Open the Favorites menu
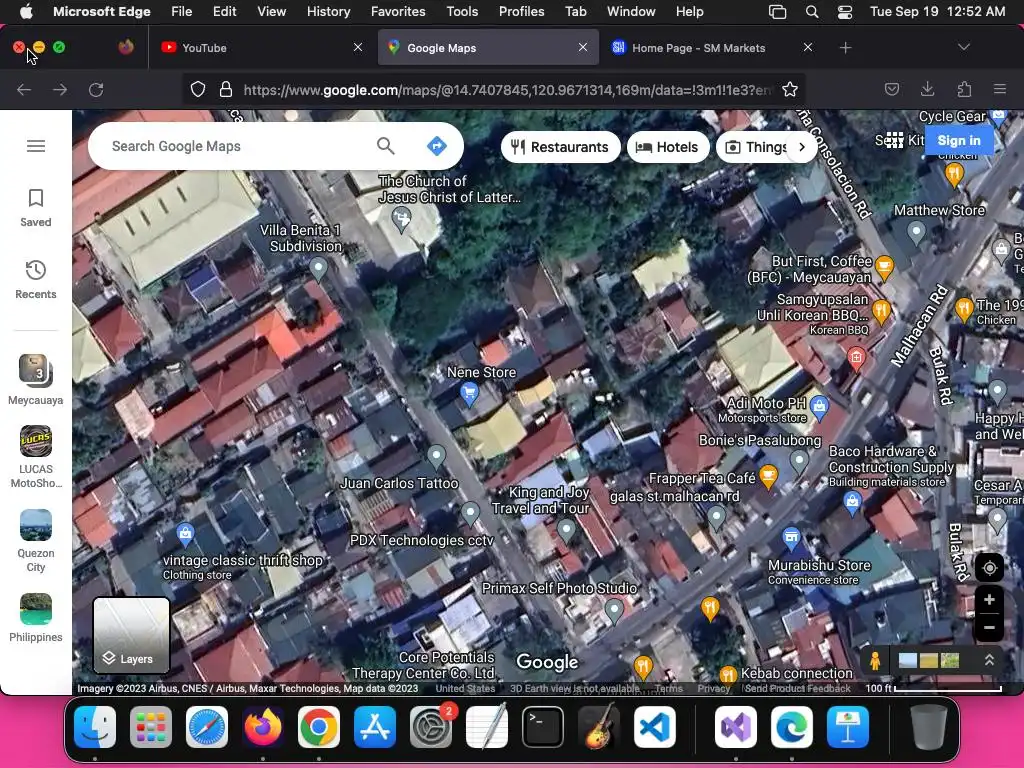1024x768 pixels. (398, 11)
